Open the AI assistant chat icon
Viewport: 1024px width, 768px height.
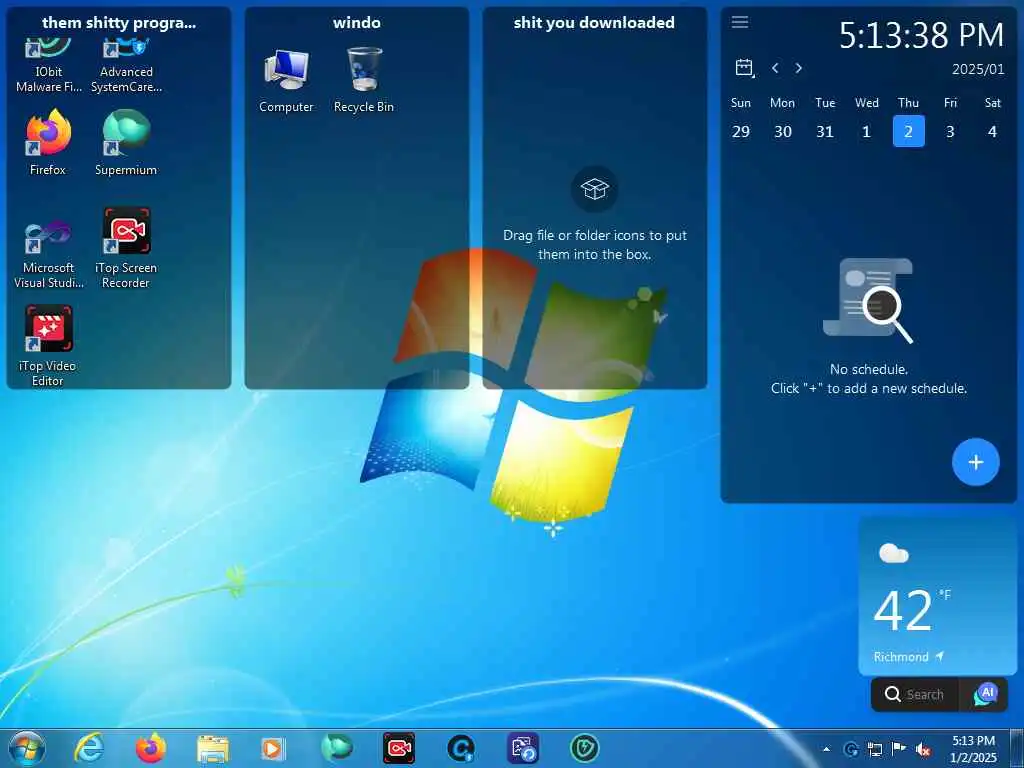[985, 694]
